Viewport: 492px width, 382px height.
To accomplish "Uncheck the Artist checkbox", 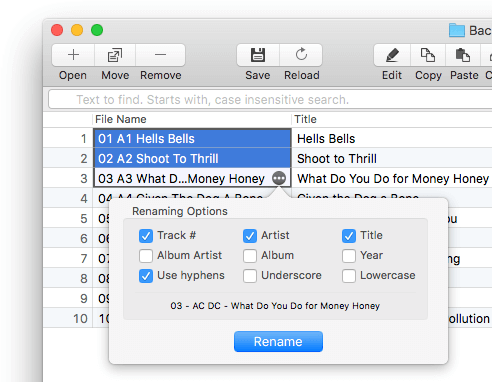I will point(250,236).
